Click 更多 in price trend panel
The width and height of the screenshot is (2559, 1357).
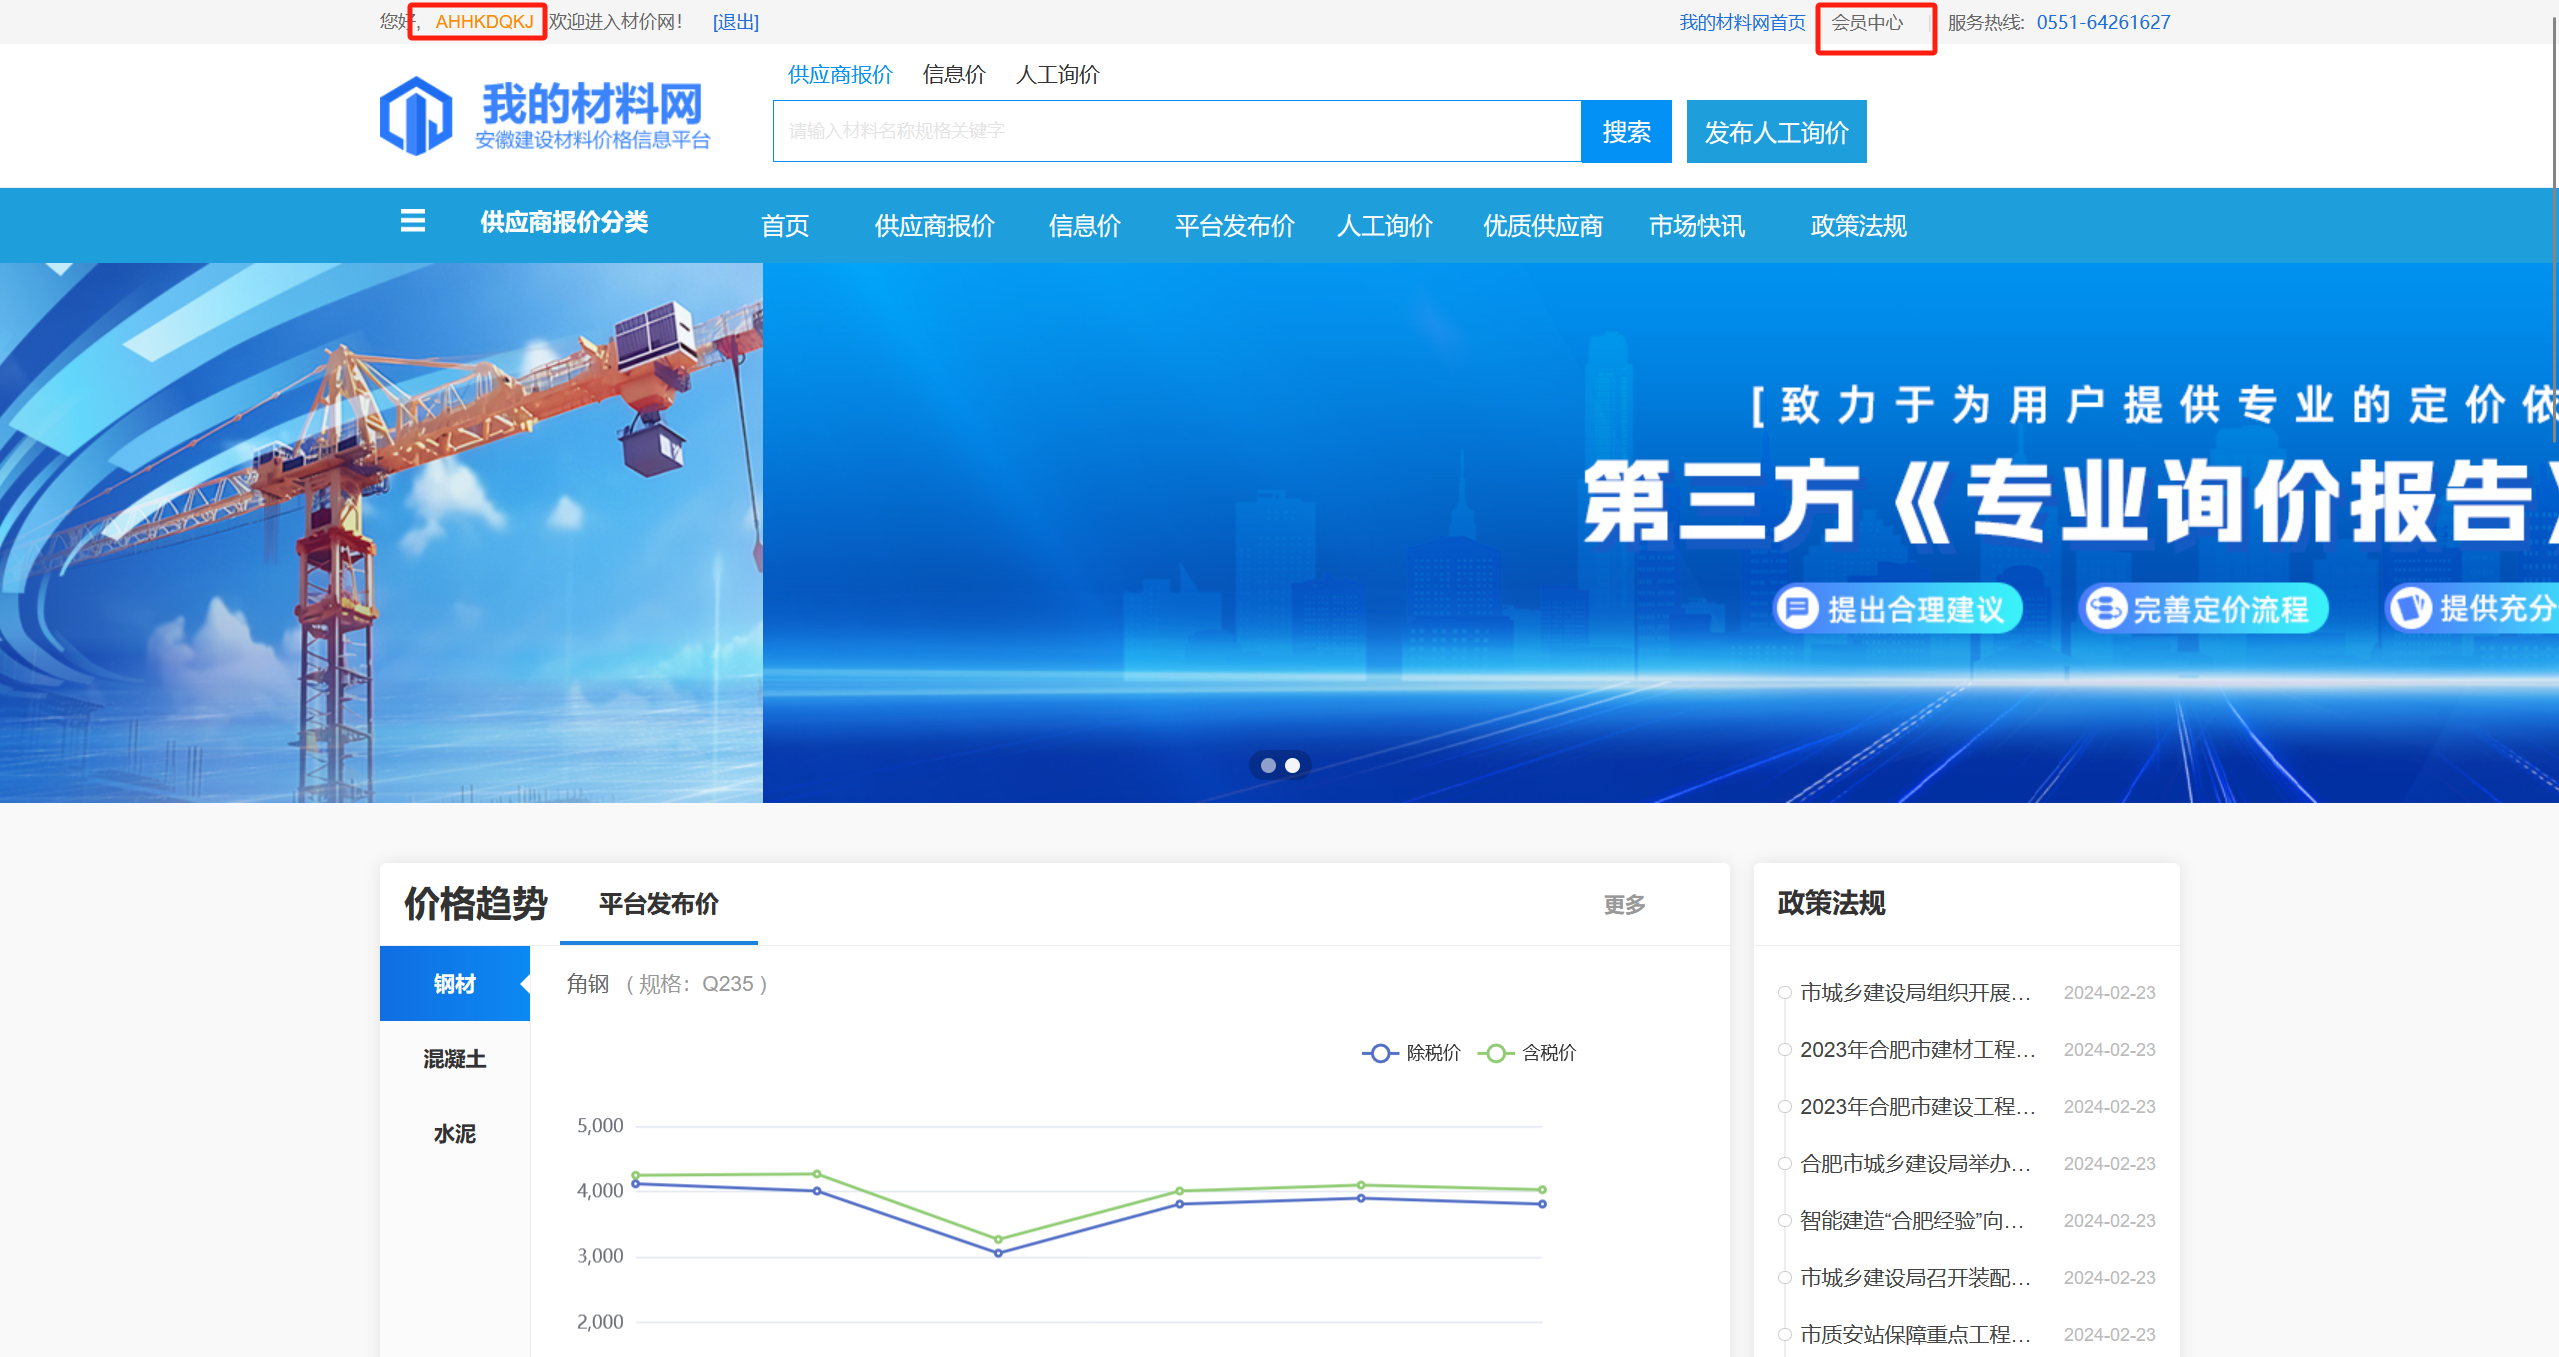tap(1624, 905)
